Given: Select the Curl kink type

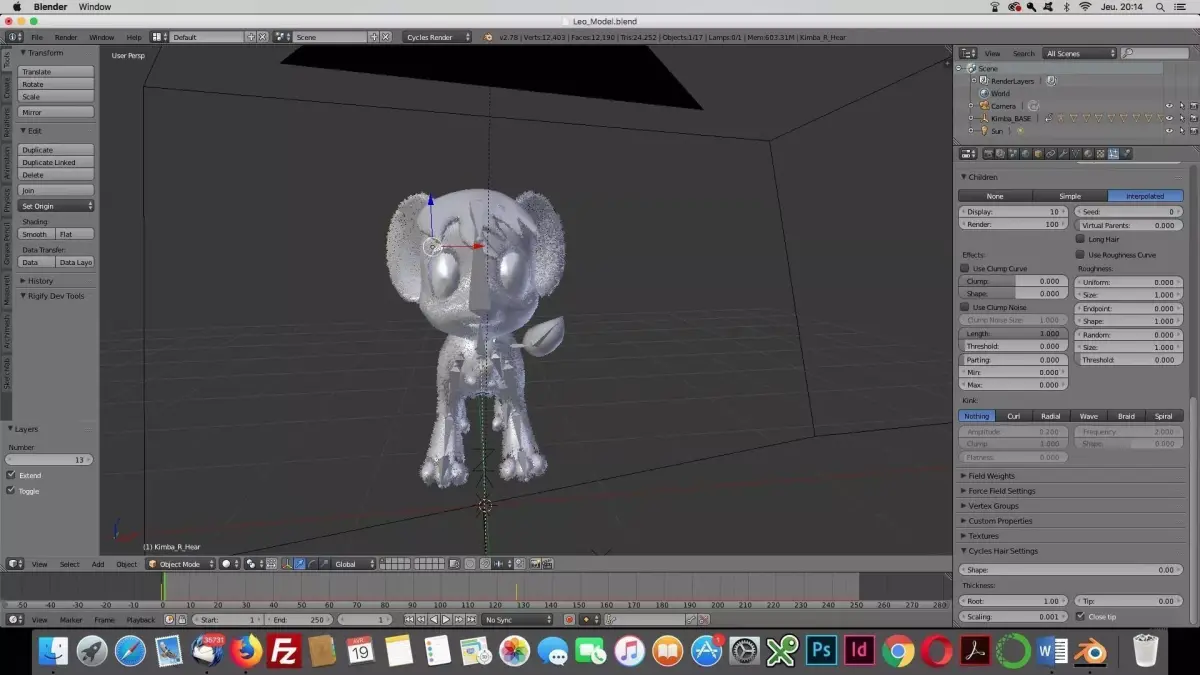Looking at the screenshot, I should tap(1014, 416).
